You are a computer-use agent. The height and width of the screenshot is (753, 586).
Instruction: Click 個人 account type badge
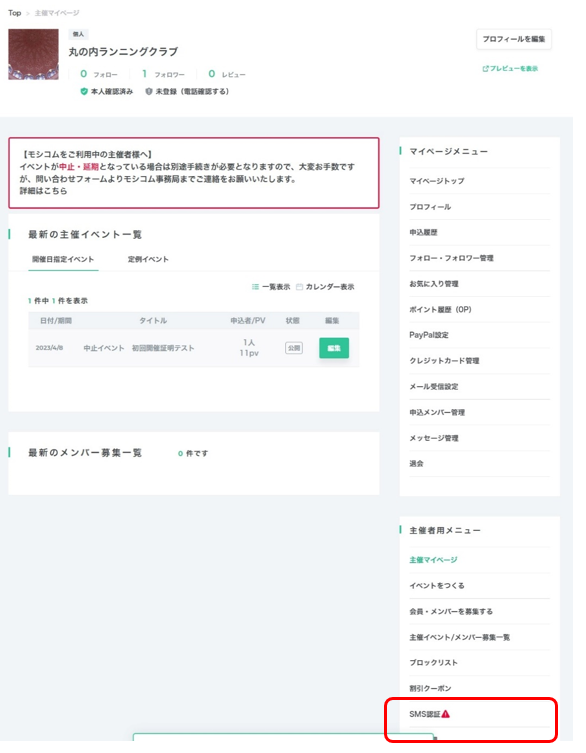pos(78,35)
